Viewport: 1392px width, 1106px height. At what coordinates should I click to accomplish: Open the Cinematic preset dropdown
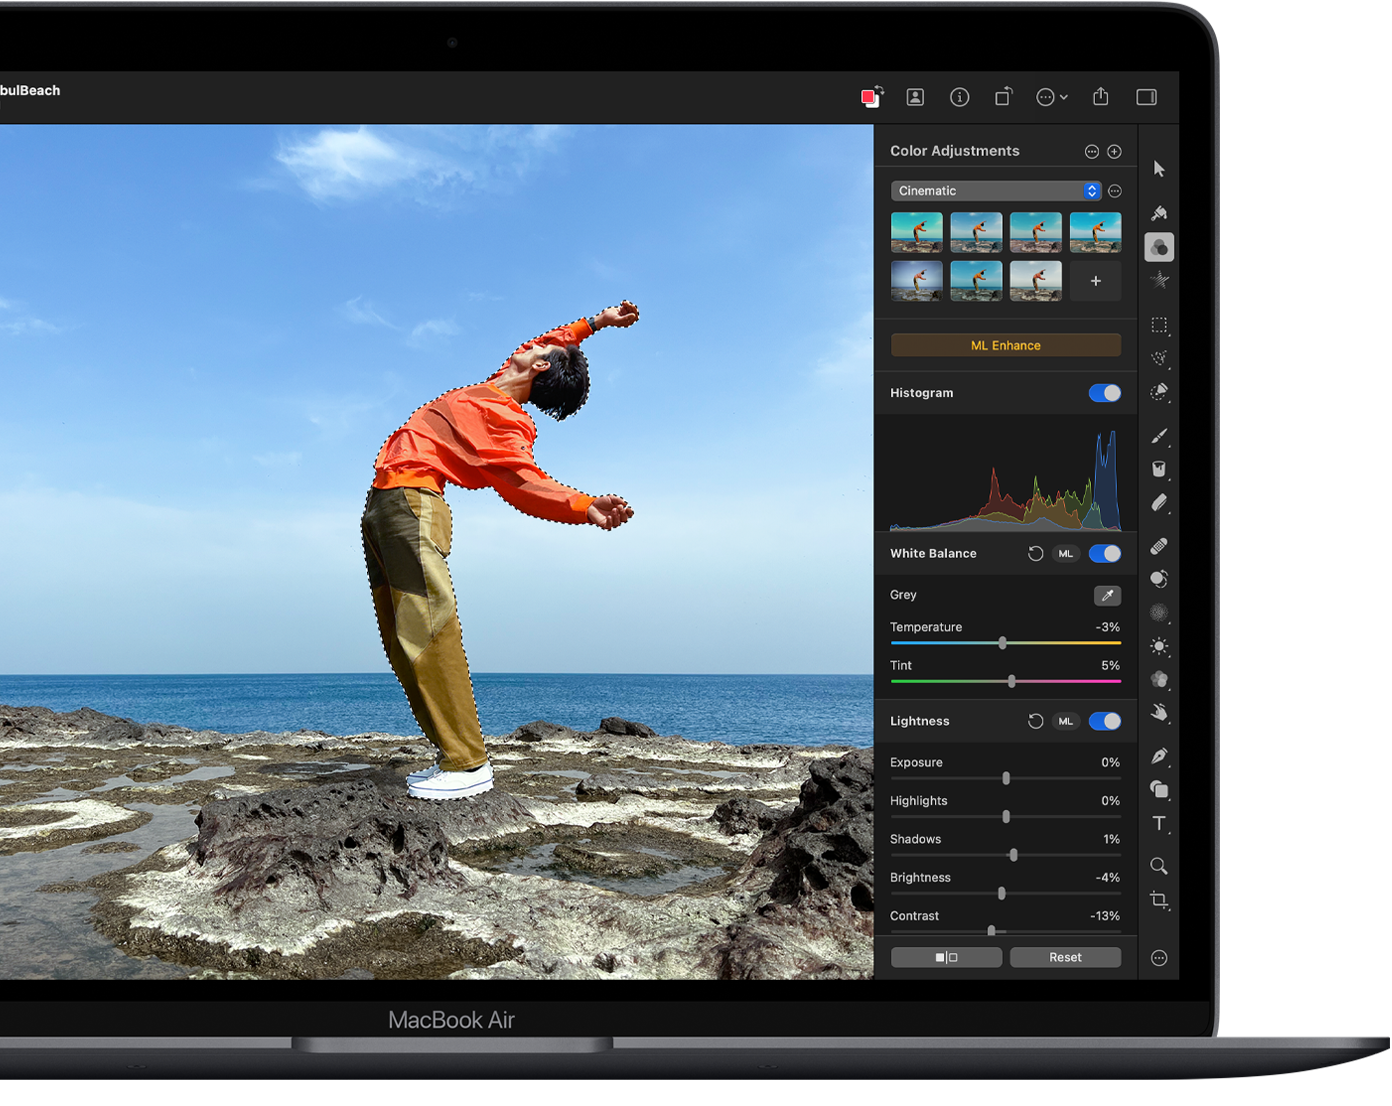tap(995, 191)
